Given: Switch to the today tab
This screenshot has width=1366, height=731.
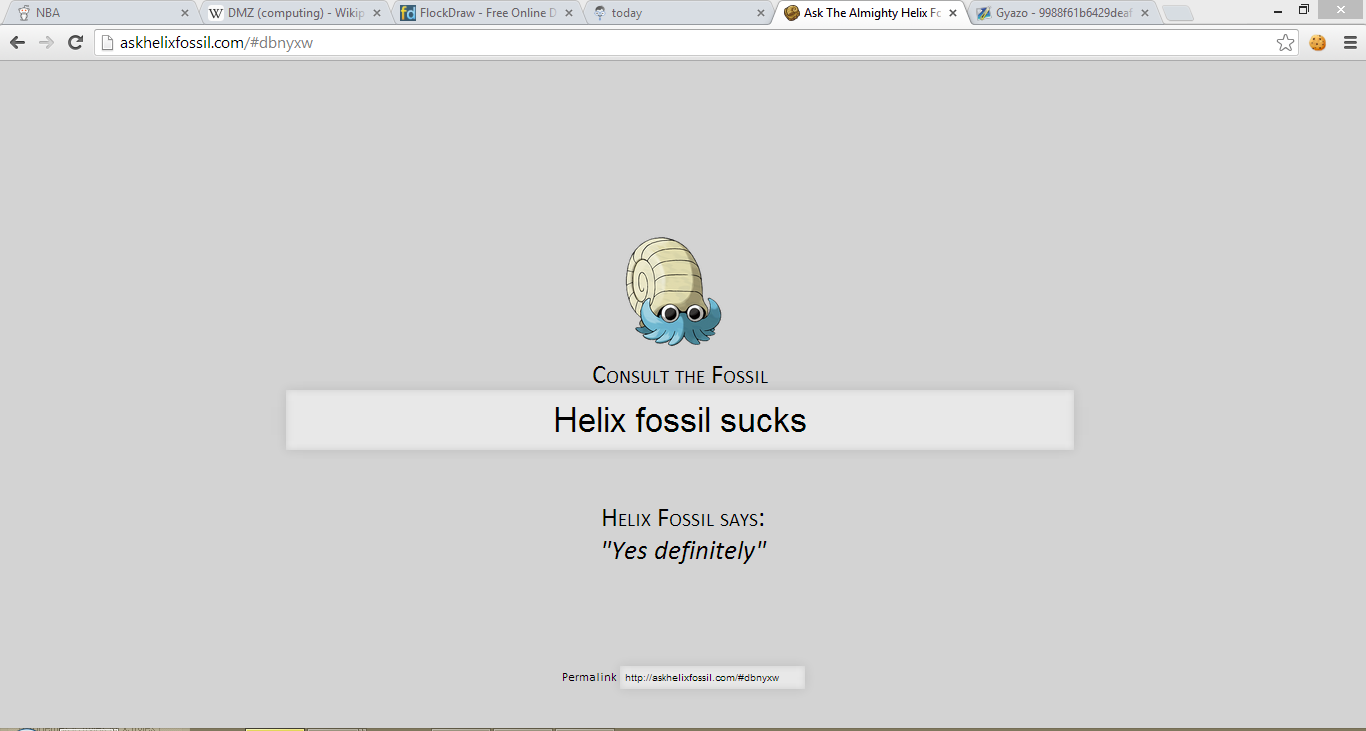Looking at the screenshot, I should [678, 13].
